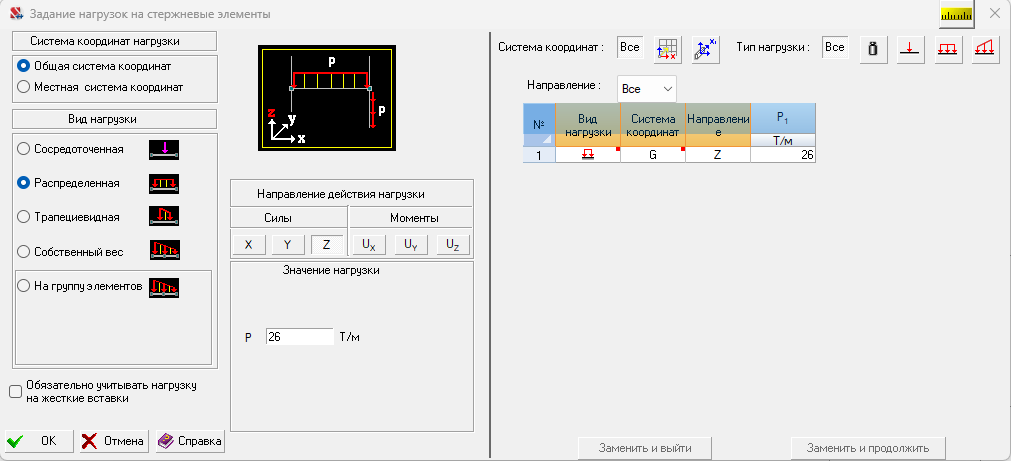Set force direction to Y
Screen dimensions: 1011x461
288,245
